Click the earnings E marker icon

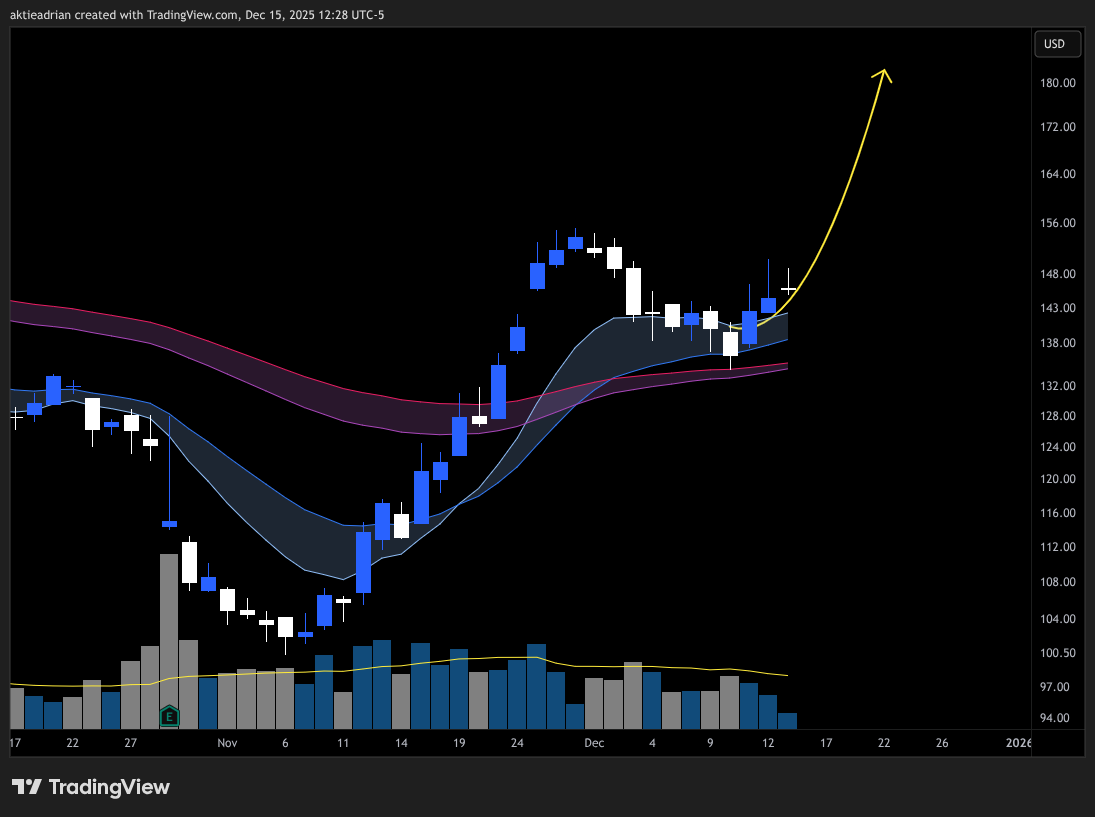[169, 716]
